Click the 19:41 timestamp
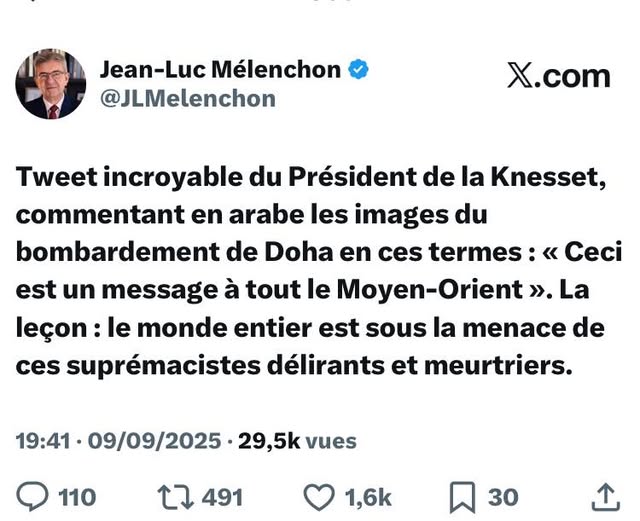The image size is (640, 521). tap(42, 440)
